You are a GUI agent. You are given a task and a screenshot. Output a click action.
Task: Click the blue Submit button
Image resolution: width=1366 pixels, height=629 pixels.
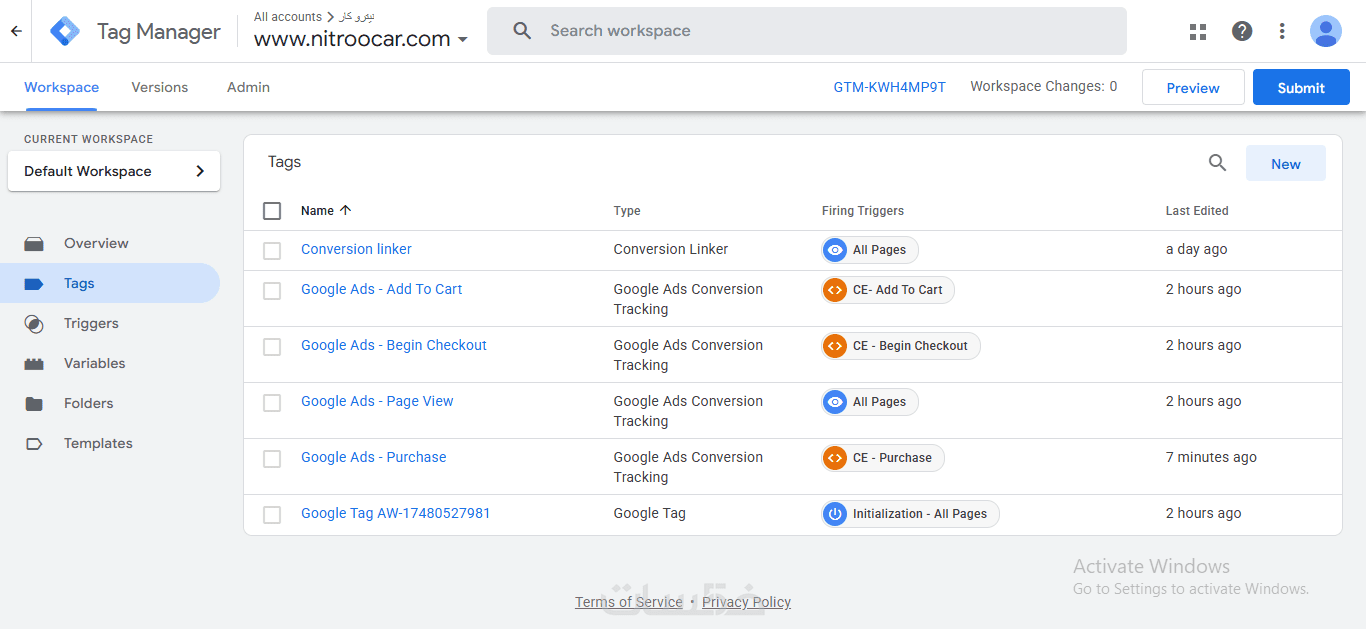(x=1301, y=87)
